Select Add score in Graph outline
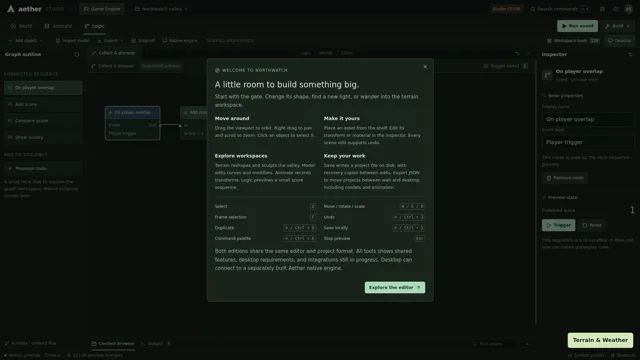 [43, 104]
